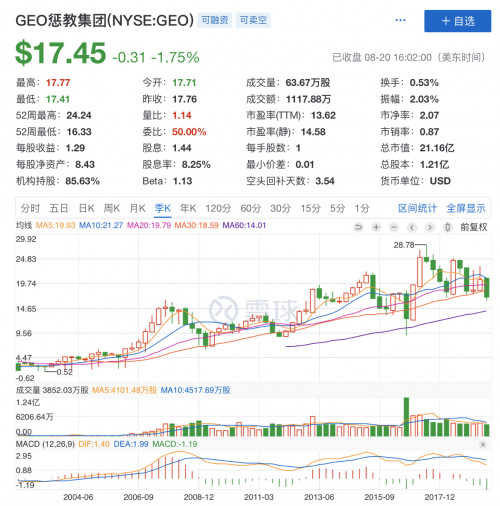Open the three-dots more options menu

[x=400, y=20]
